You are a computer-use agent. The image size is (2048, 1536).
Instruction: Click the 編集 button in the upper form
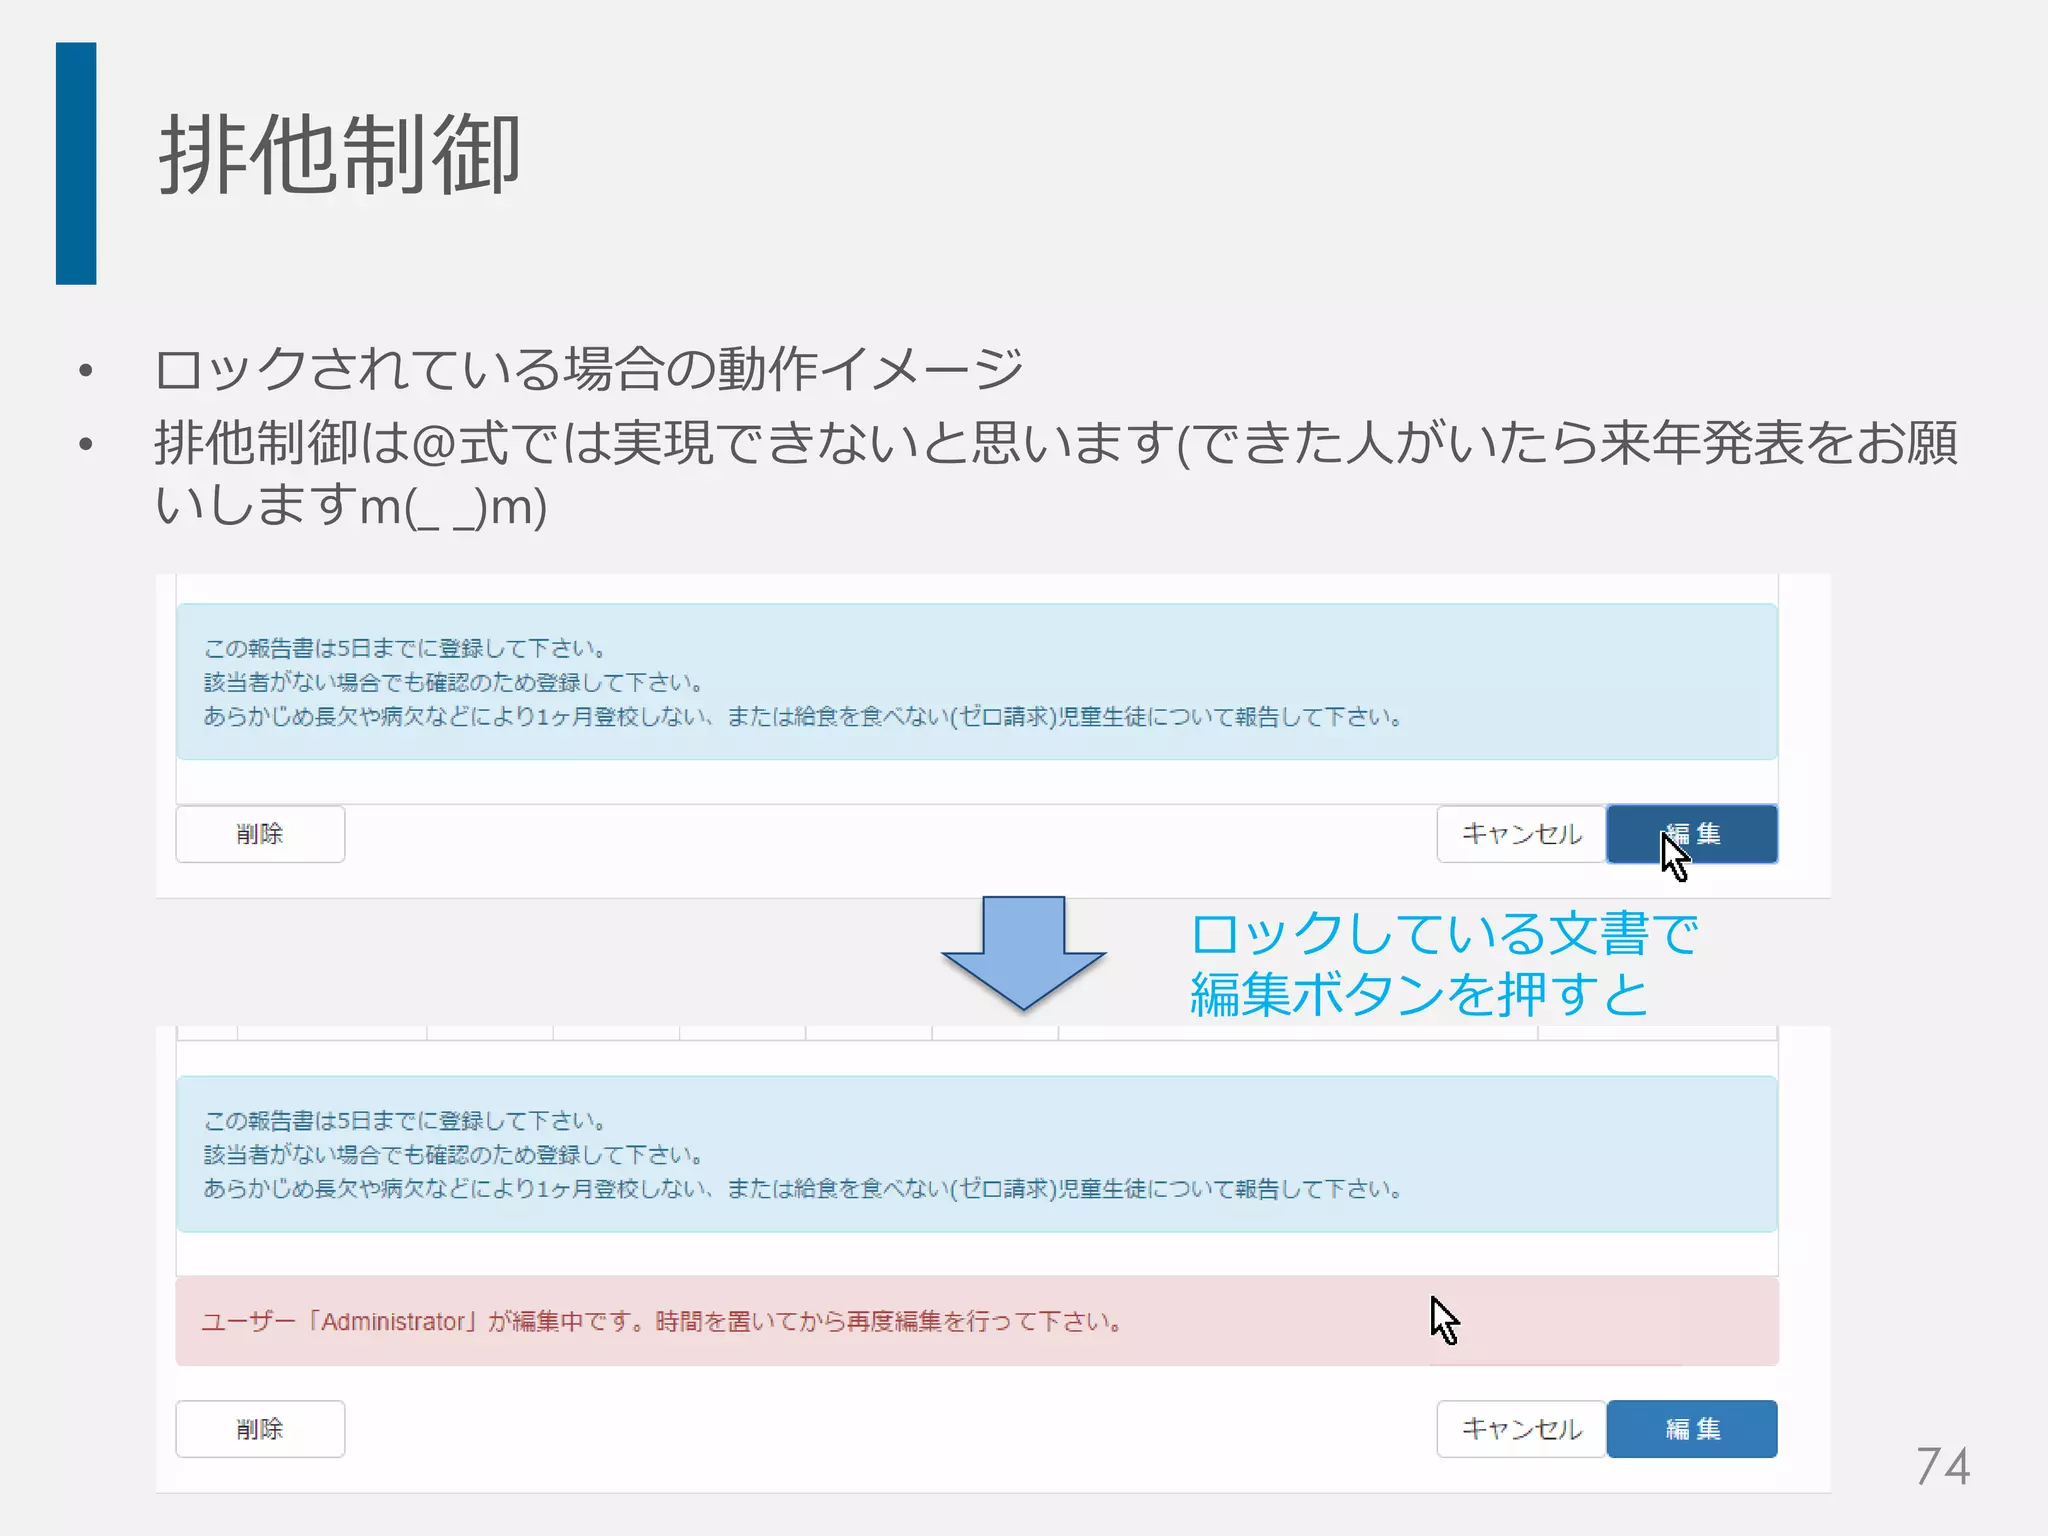click(1692, 834)
